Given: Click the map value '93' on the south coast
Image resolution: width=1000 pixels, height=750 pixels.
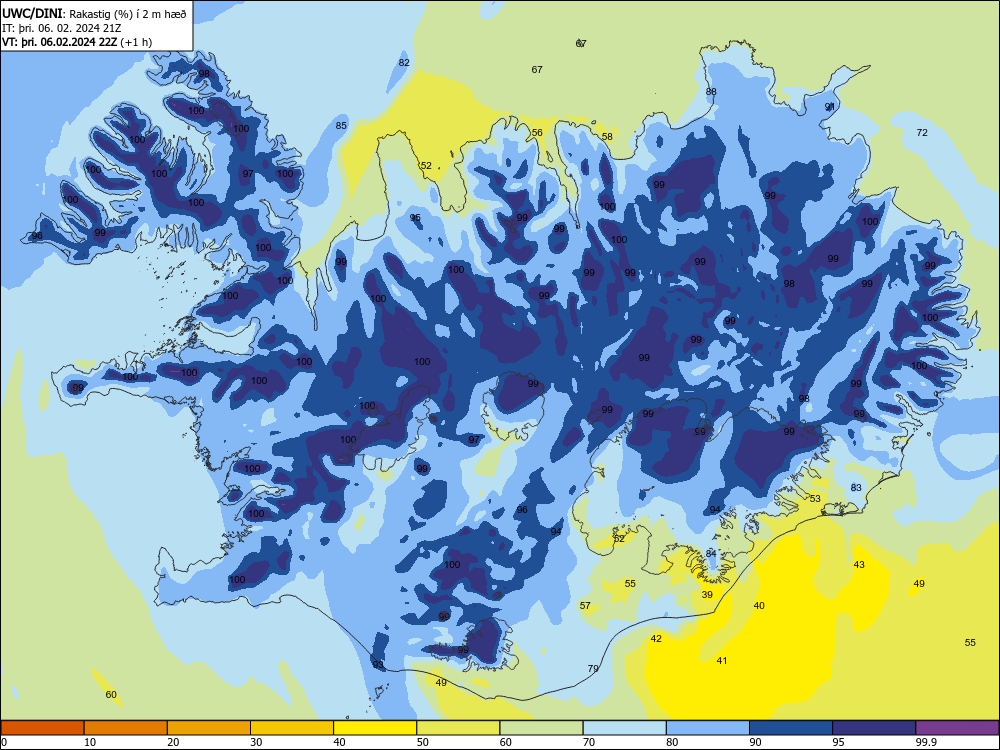Looking at the screenshot, I should pyautogui.click(x=378, y=665).
